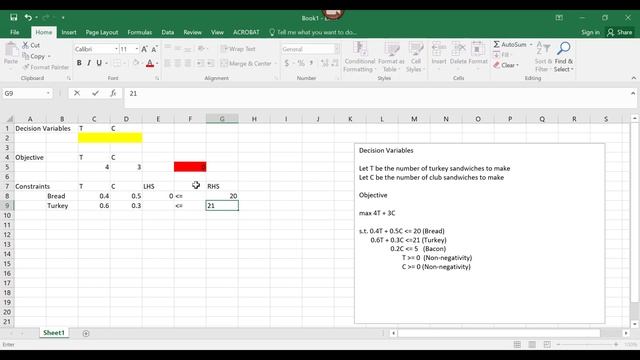Switch to the View tab
640x360 pixels.
coord(217,32)
